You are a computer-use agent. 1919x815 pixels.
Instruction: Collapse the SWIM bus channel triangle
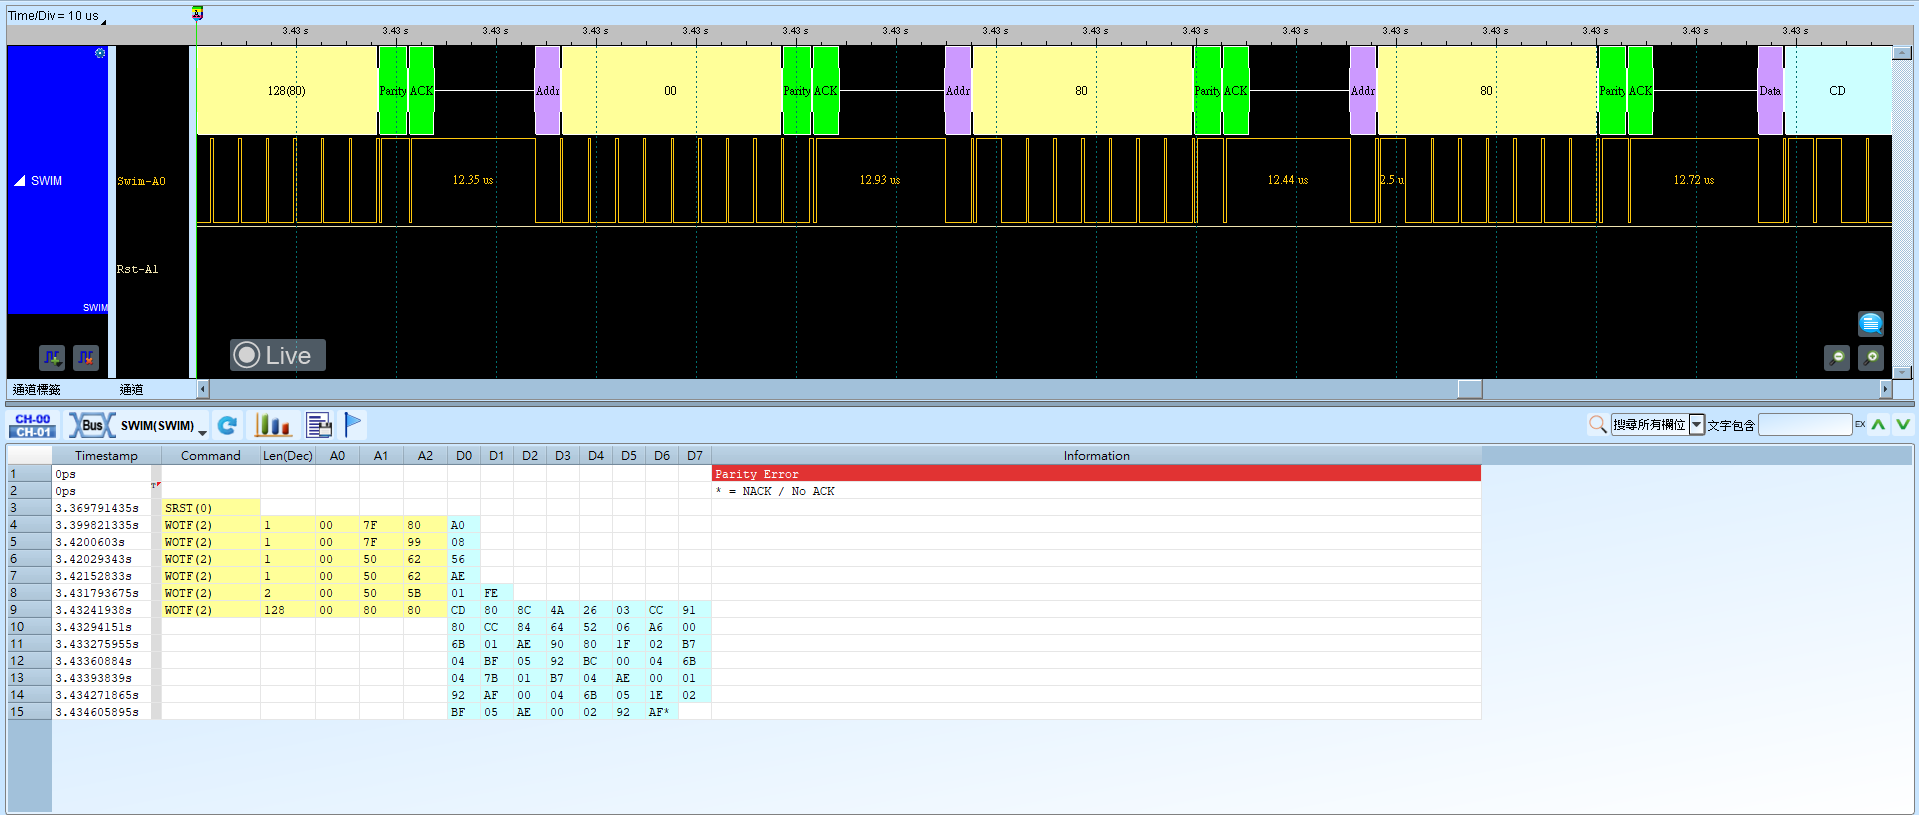[x=19, y=181]
